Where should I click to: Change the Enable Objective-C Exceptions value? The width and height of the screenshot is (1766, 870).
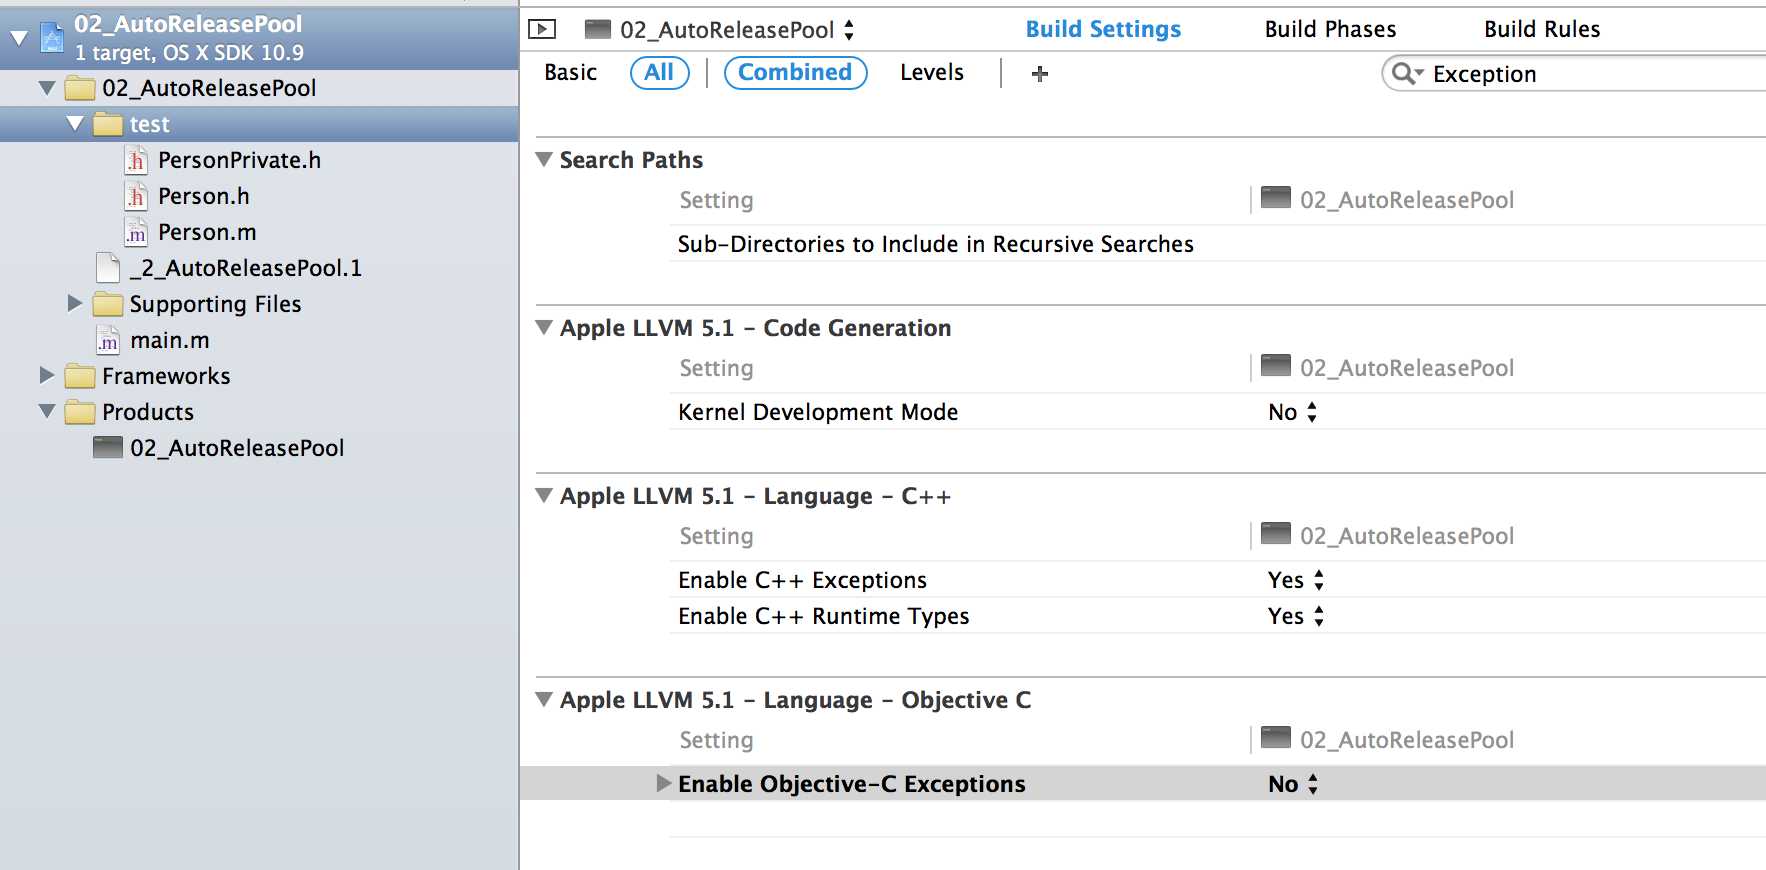coord(1293,784)
